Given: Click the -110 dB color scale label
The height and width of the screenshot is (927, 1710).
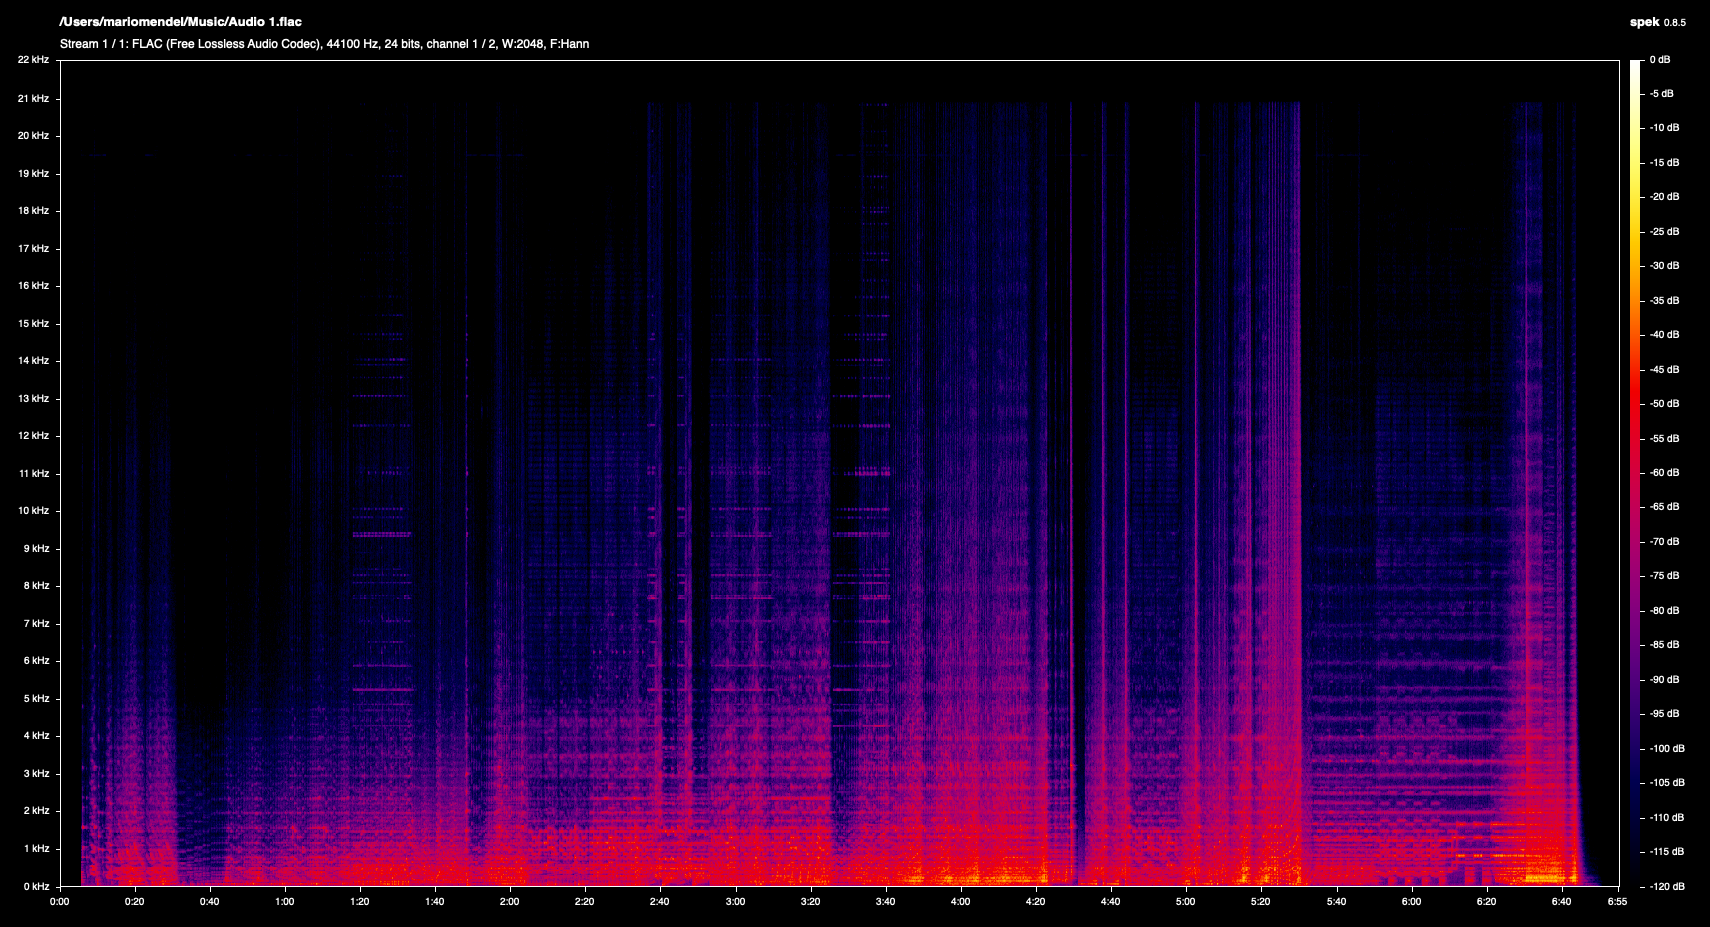Looking at the screenshot, I should tap(1667, 818).
